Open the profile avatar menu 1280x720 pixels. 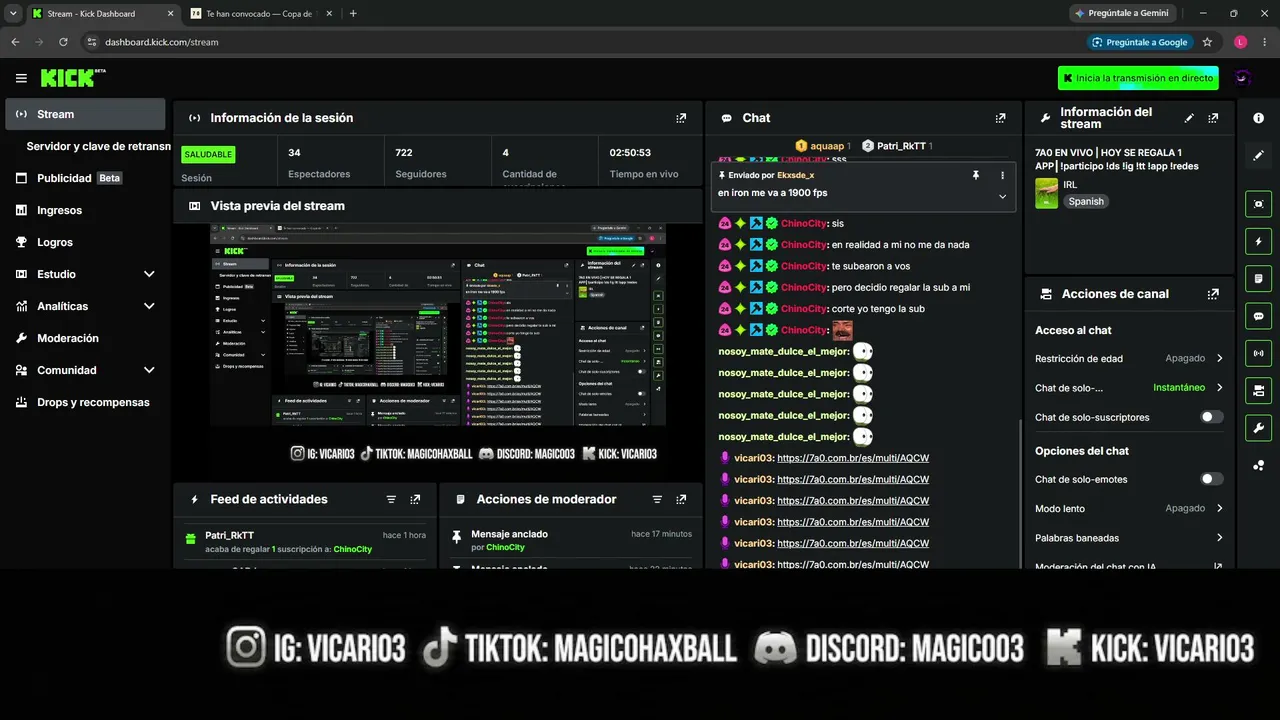1243,78
